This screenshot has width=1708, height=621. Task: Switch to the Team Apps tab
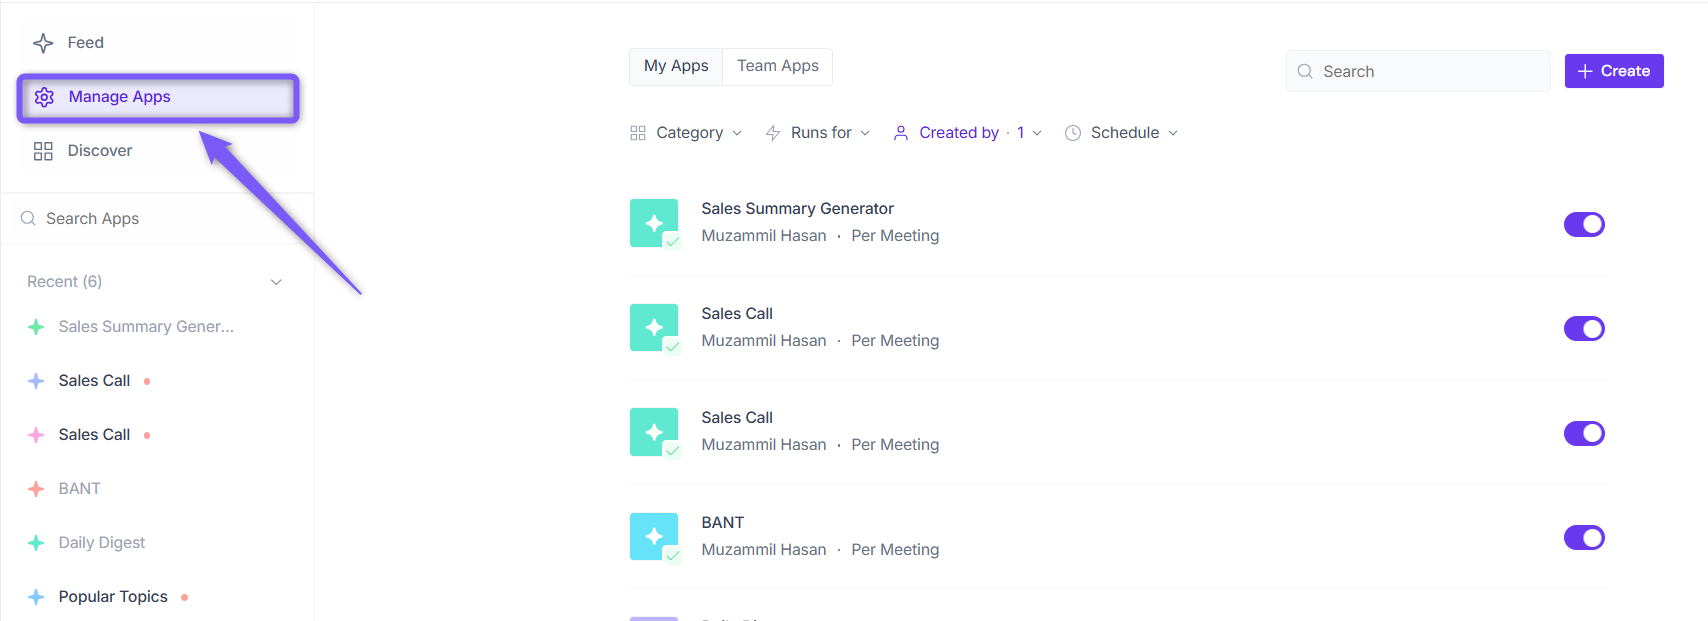(778, 66)
